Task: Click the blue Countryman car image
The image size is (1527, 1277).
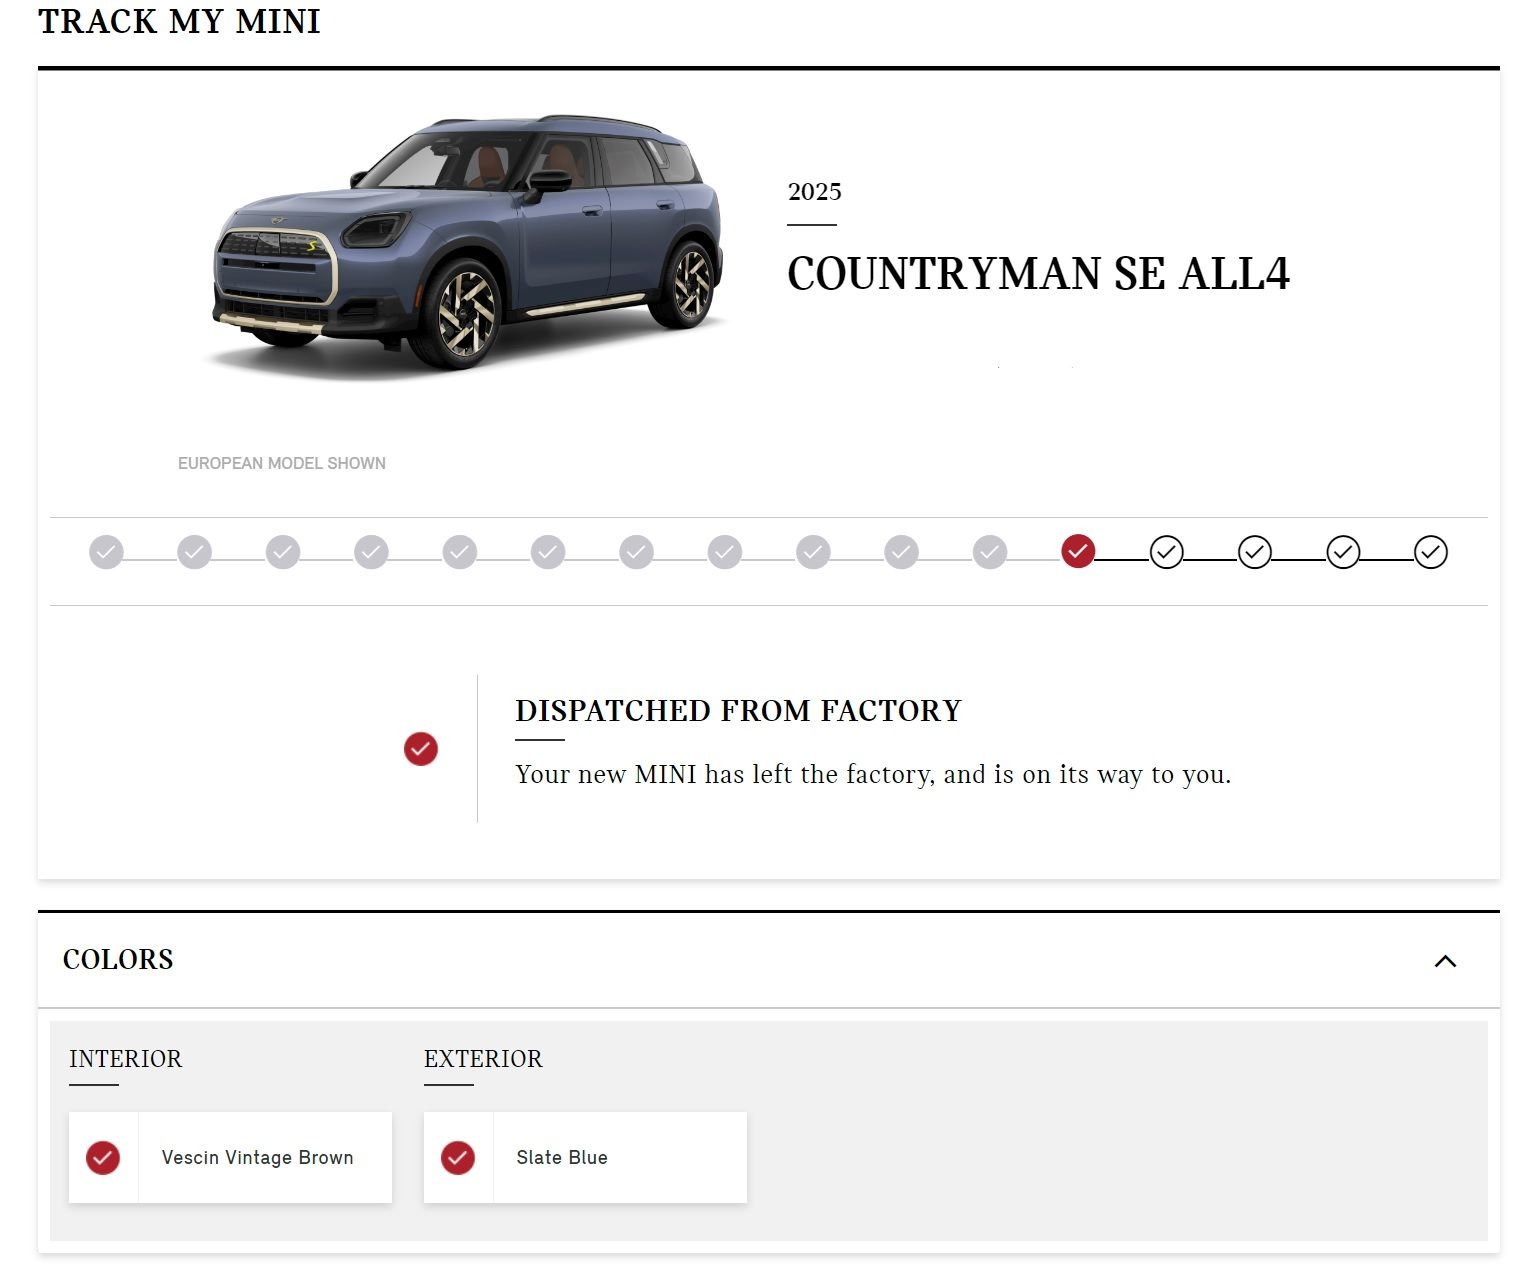Action: [x=466, y=245]
